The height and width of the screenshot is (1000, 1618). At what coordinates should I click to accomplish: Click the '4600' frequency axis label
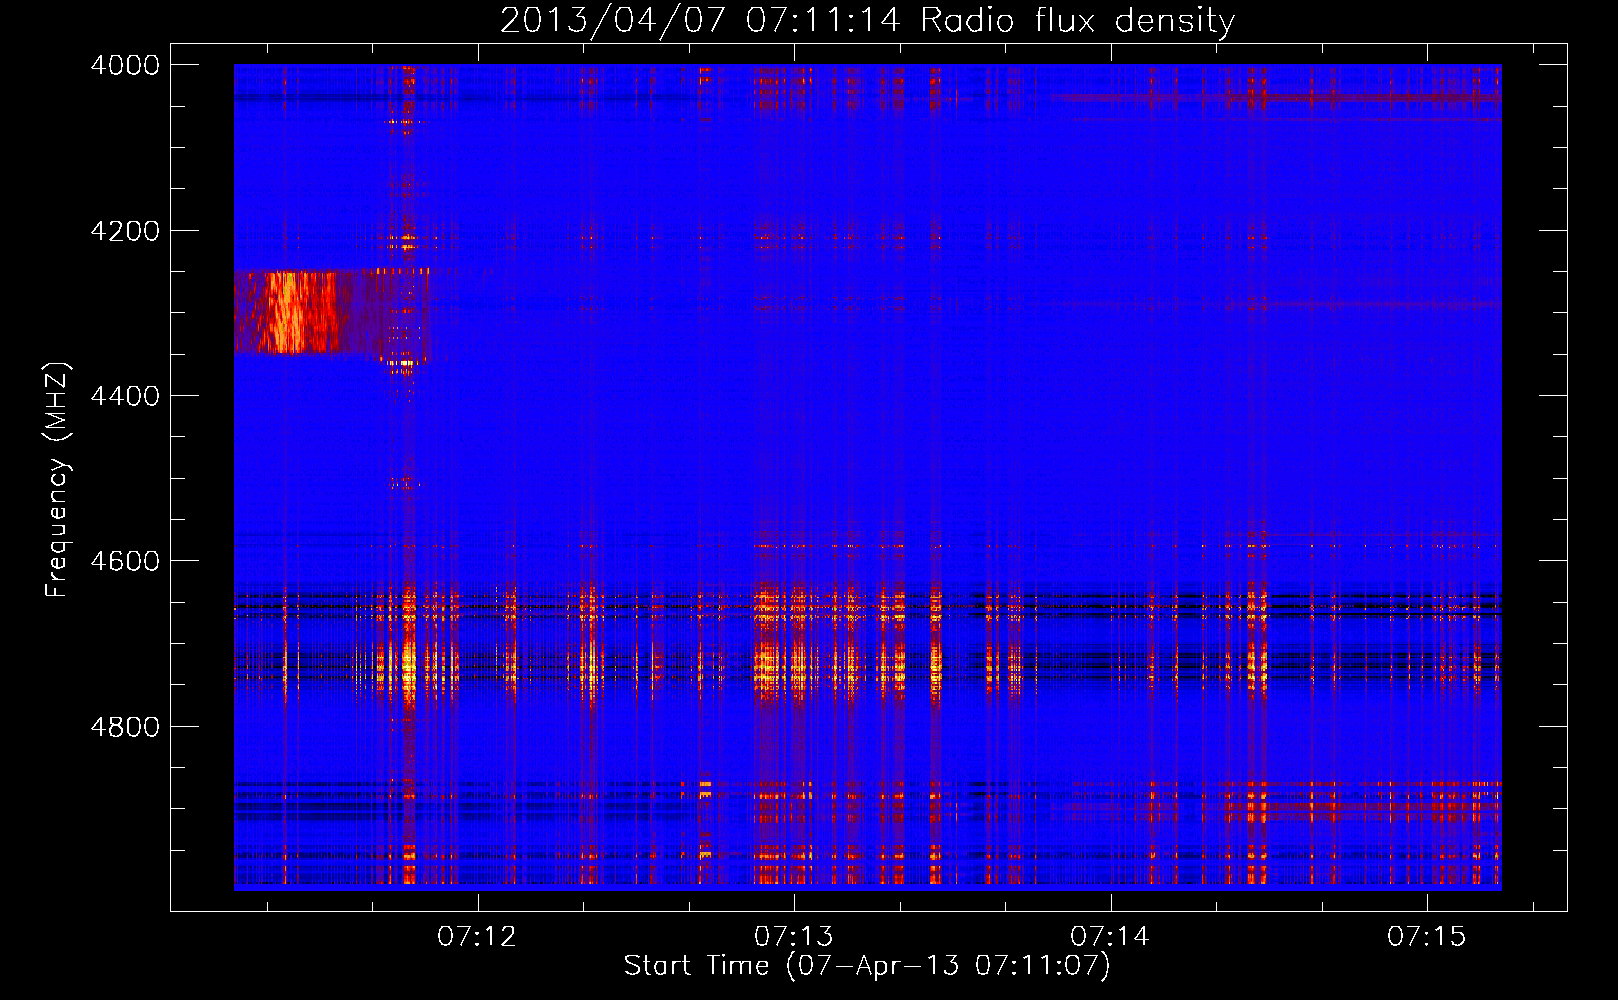tap(125, 561)
